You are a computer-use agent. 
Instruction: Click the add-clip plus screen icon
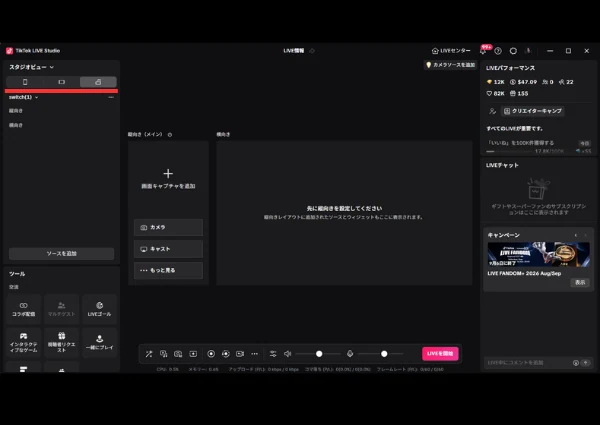click(193, 354)
